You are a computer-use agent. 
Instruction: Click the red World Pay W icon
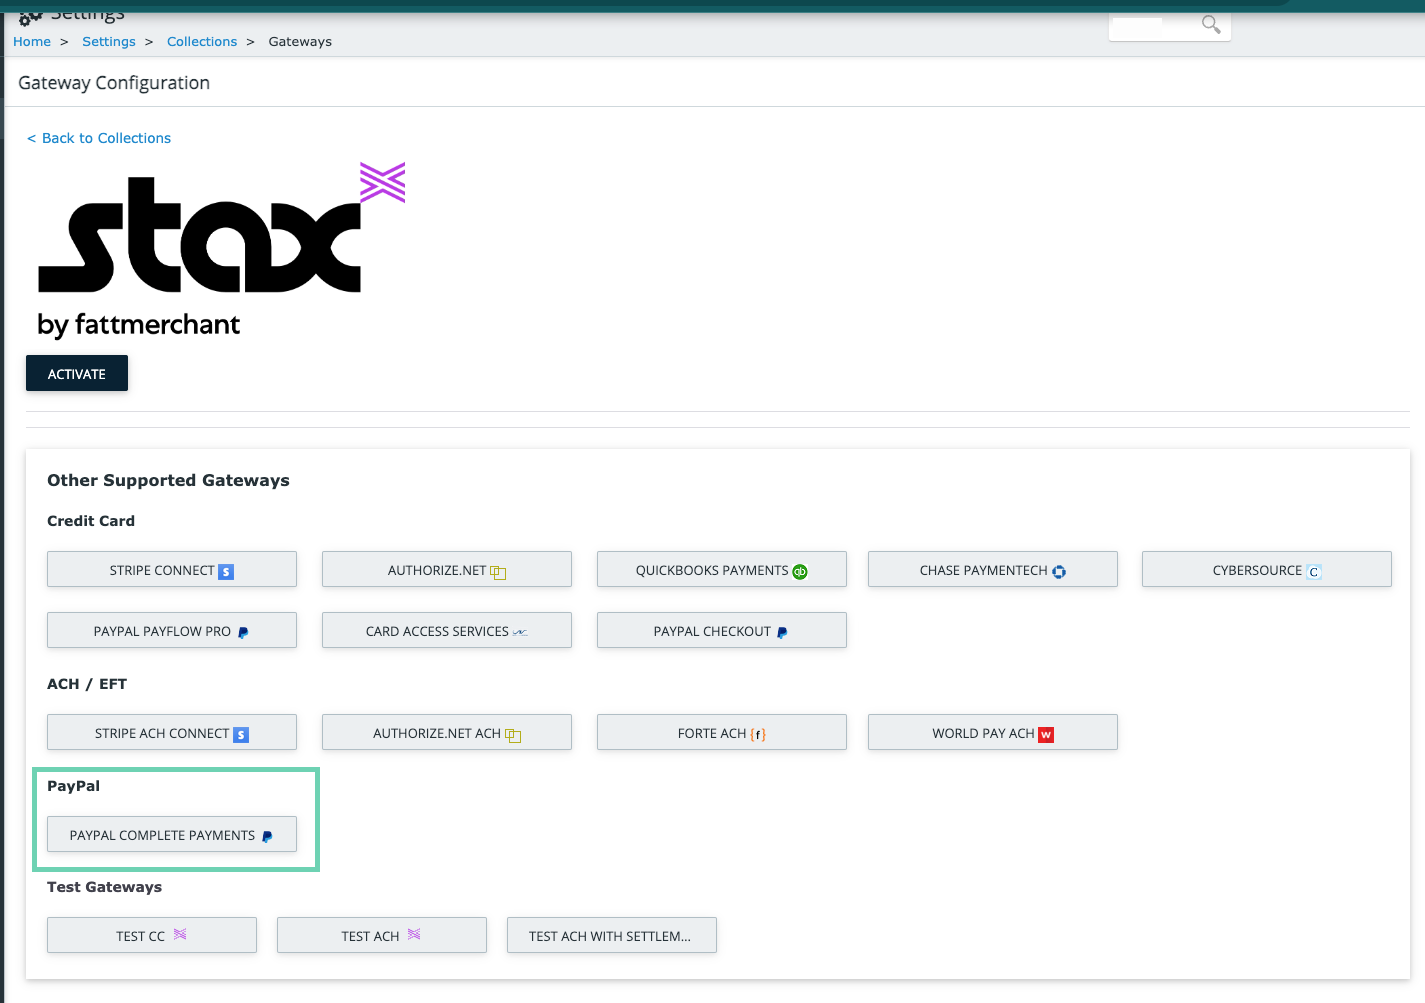pyautogui.click(x=1046, y=735)
